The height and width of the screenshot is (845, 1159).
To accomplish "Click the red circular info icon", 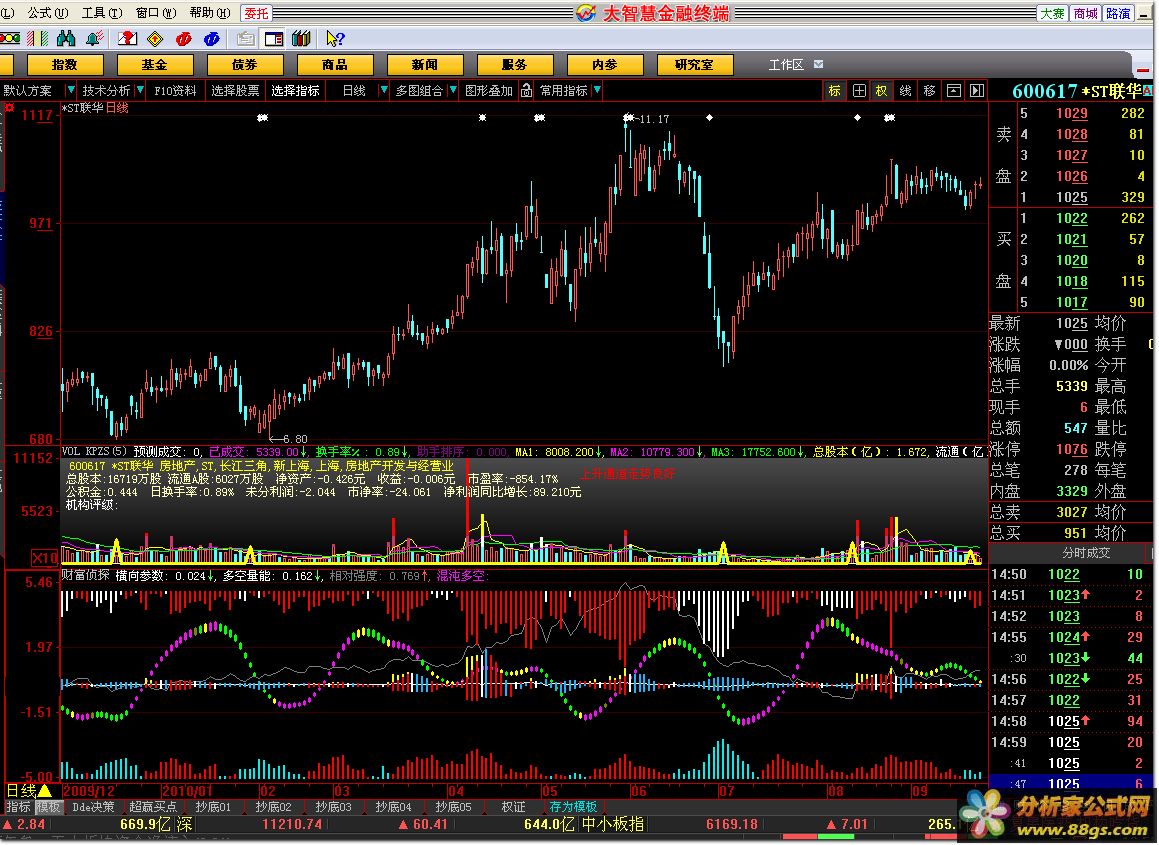I will coord(183,38).
